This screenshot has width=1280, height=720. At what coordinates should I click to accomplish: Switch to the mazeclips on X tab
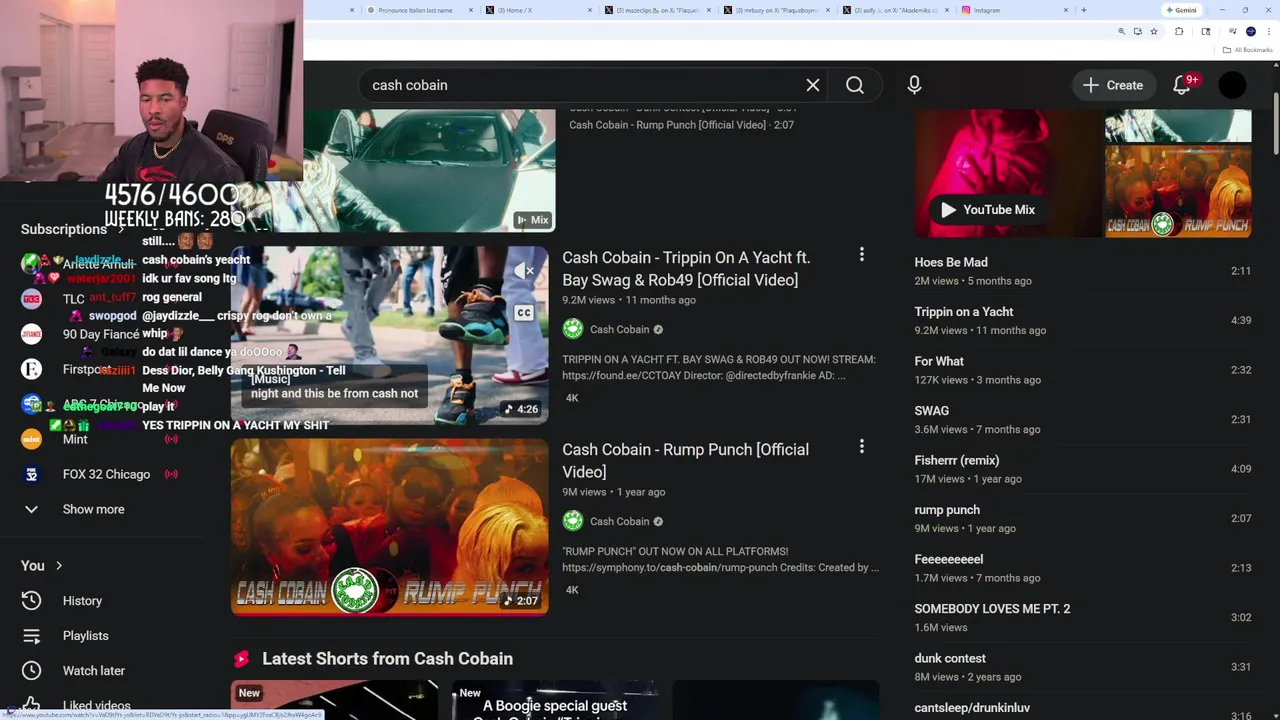click(x=657, y=10)
